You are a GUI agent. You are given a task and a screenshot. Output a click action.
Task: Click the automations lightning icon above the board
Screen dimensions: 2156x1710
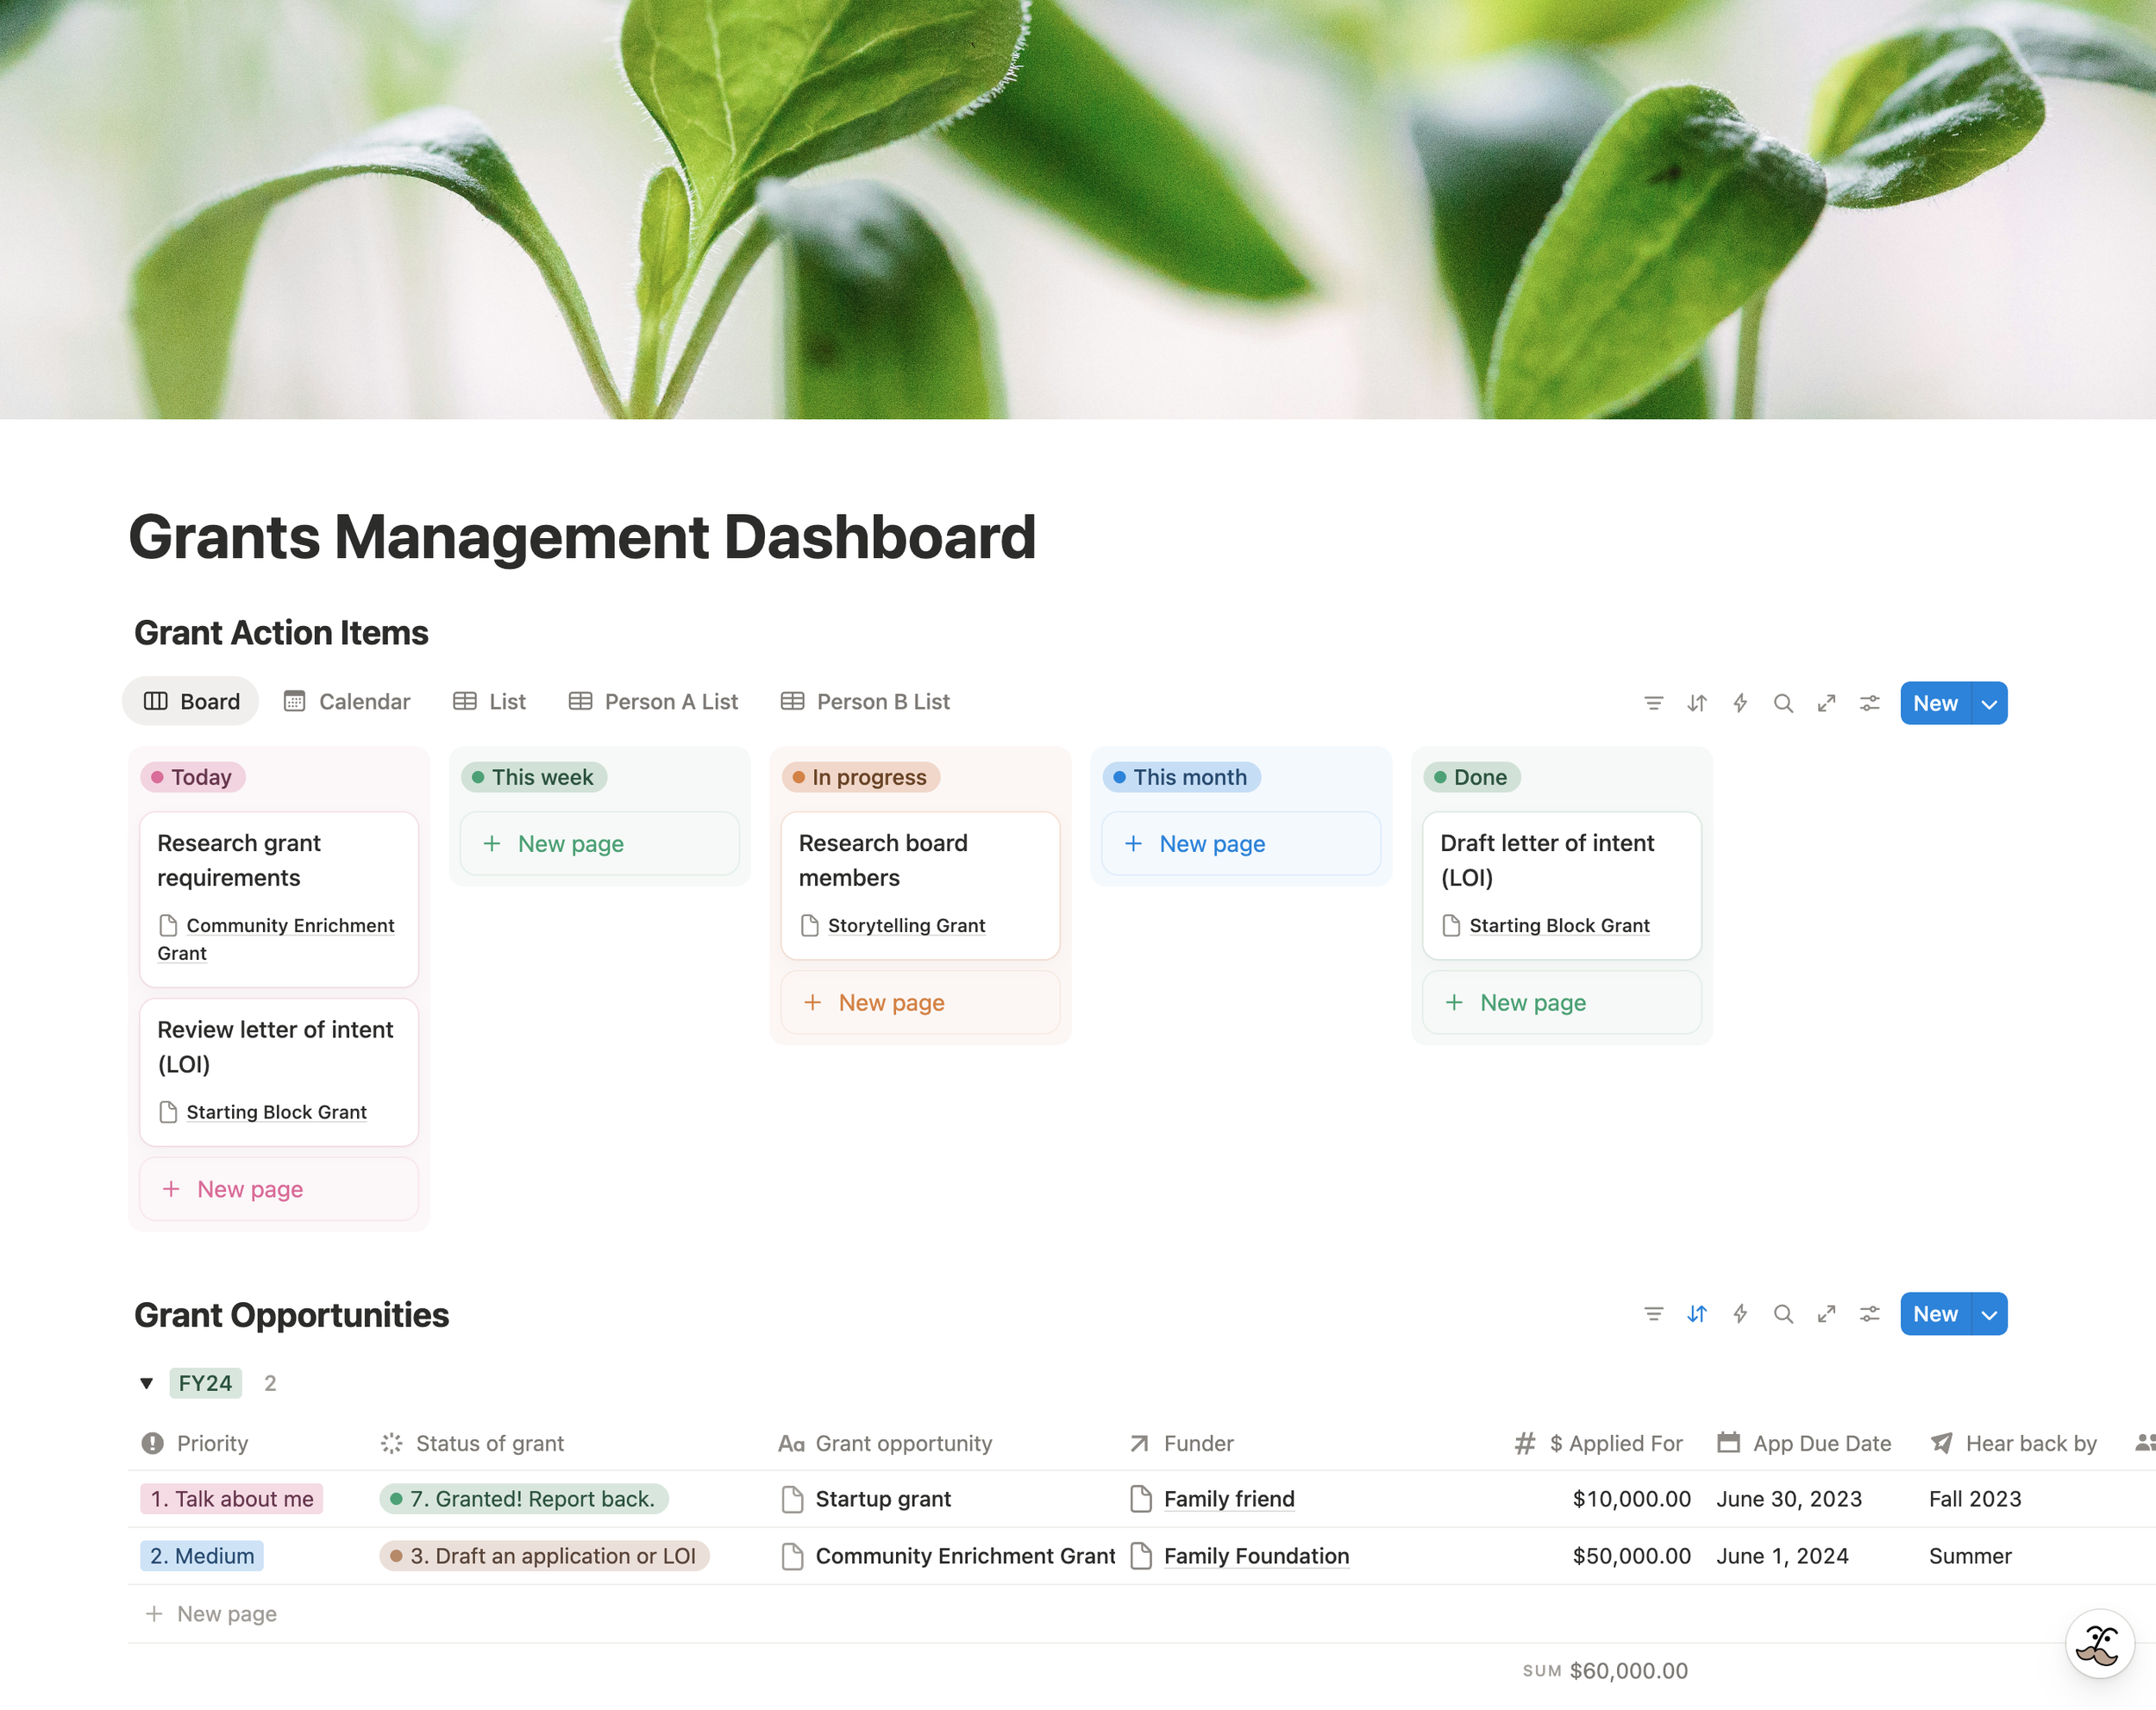1740,702
